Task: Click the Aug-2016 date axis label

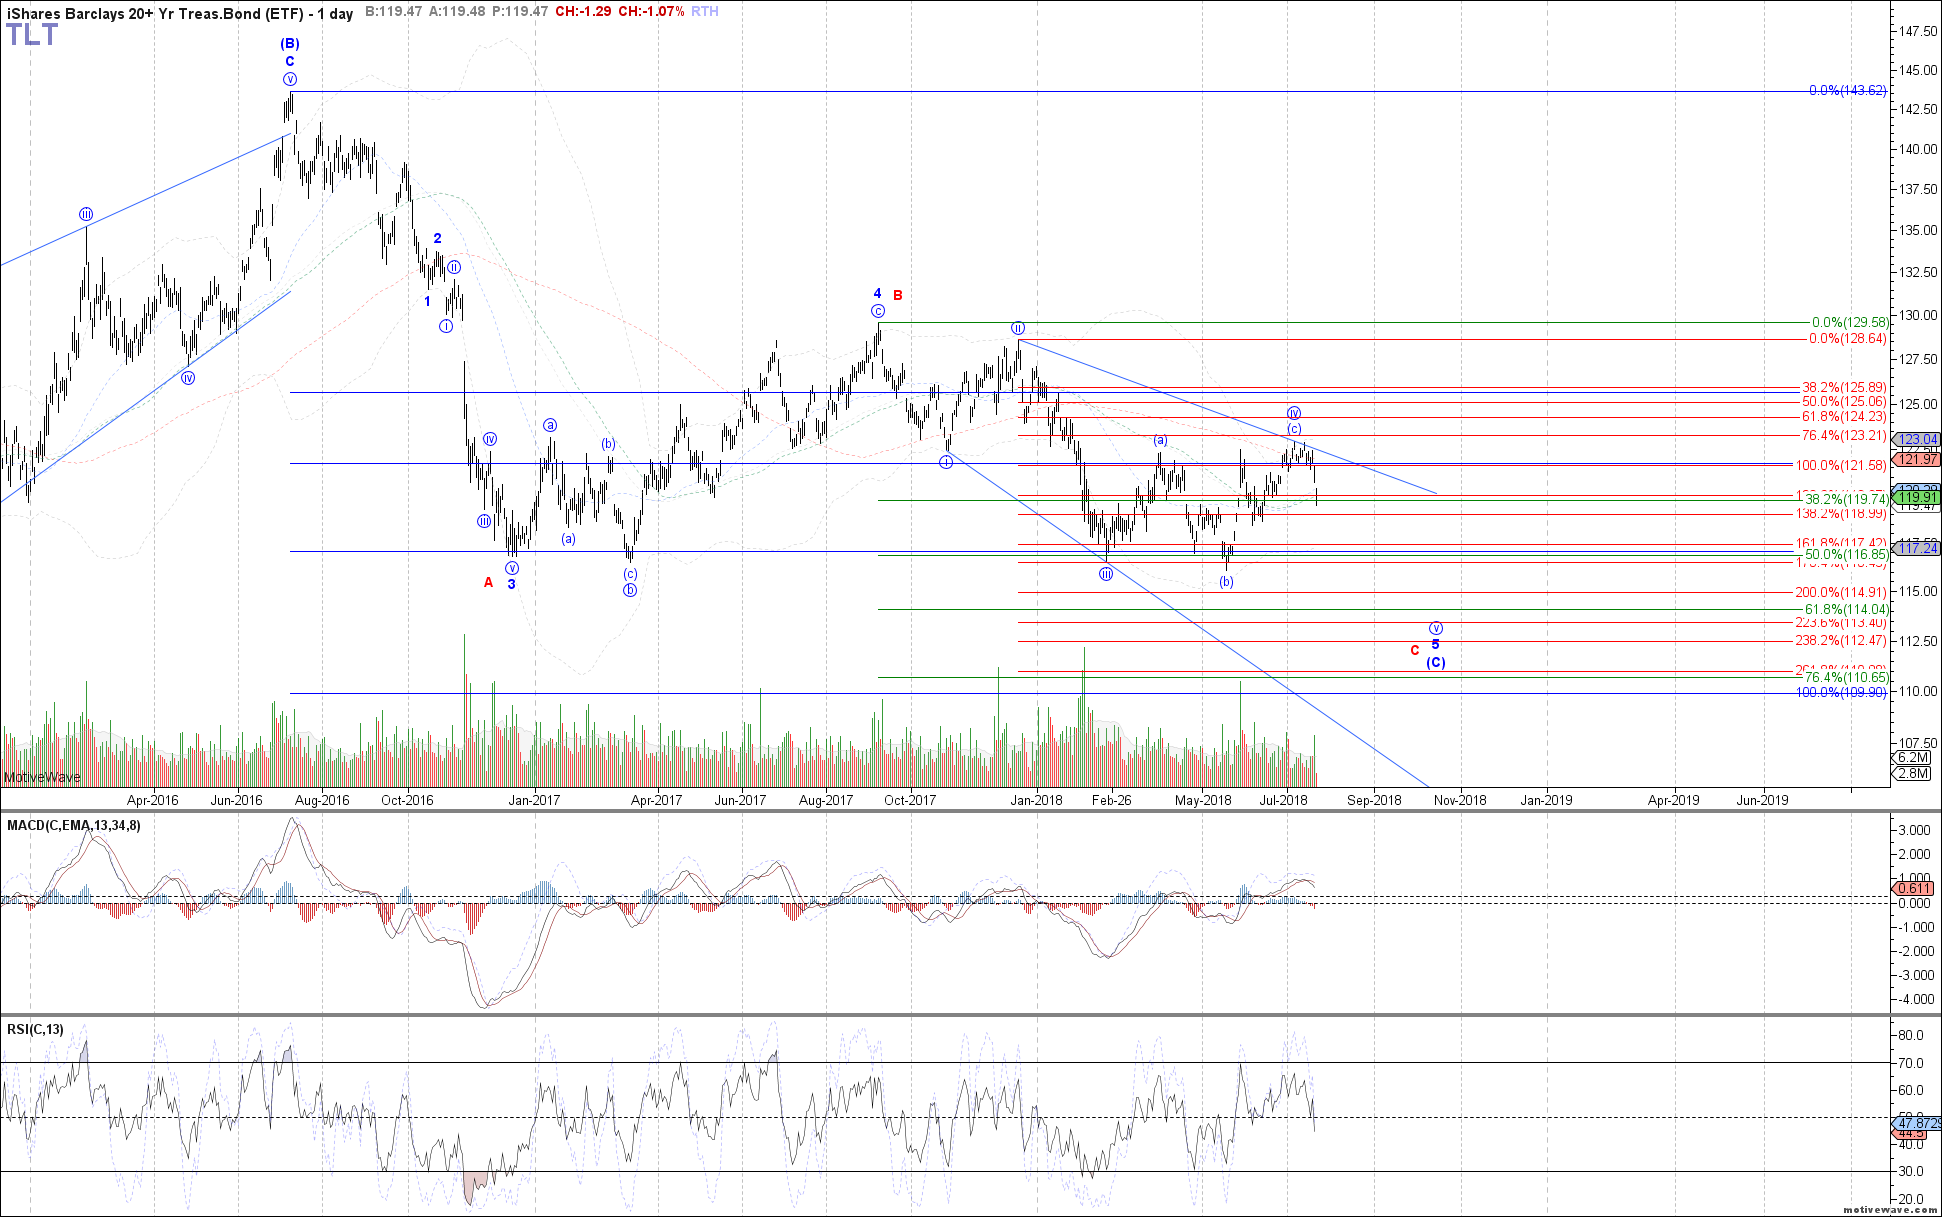Action: click(322, 800)
